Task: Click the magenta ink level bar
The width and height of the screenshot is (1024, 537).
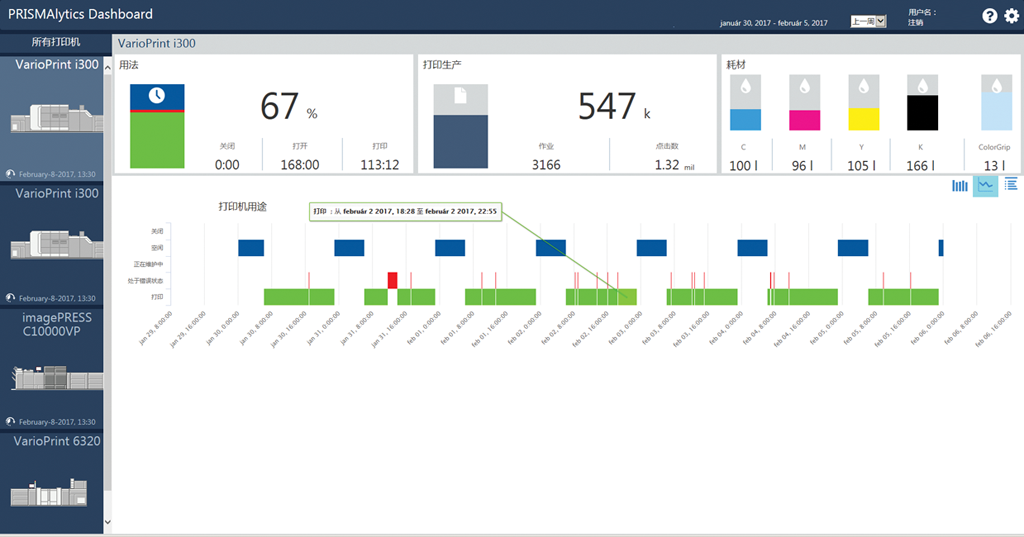Action: tap(805, 120)
